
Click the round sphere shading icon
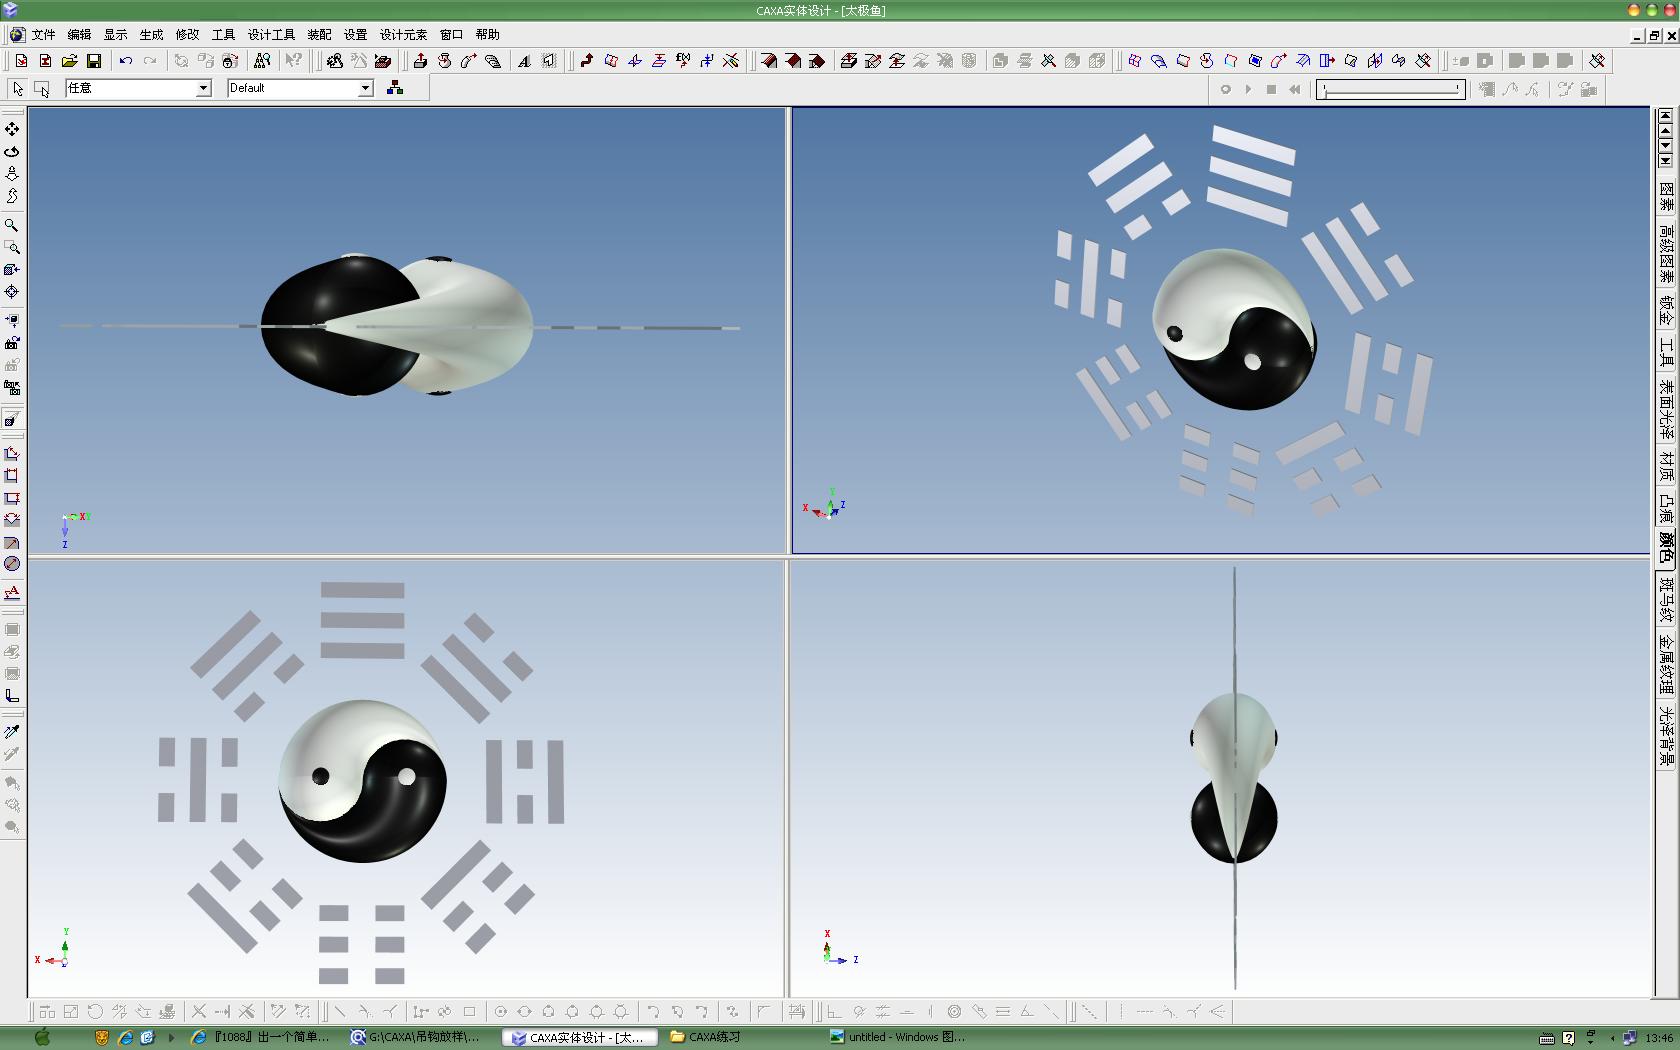point(12,564)
